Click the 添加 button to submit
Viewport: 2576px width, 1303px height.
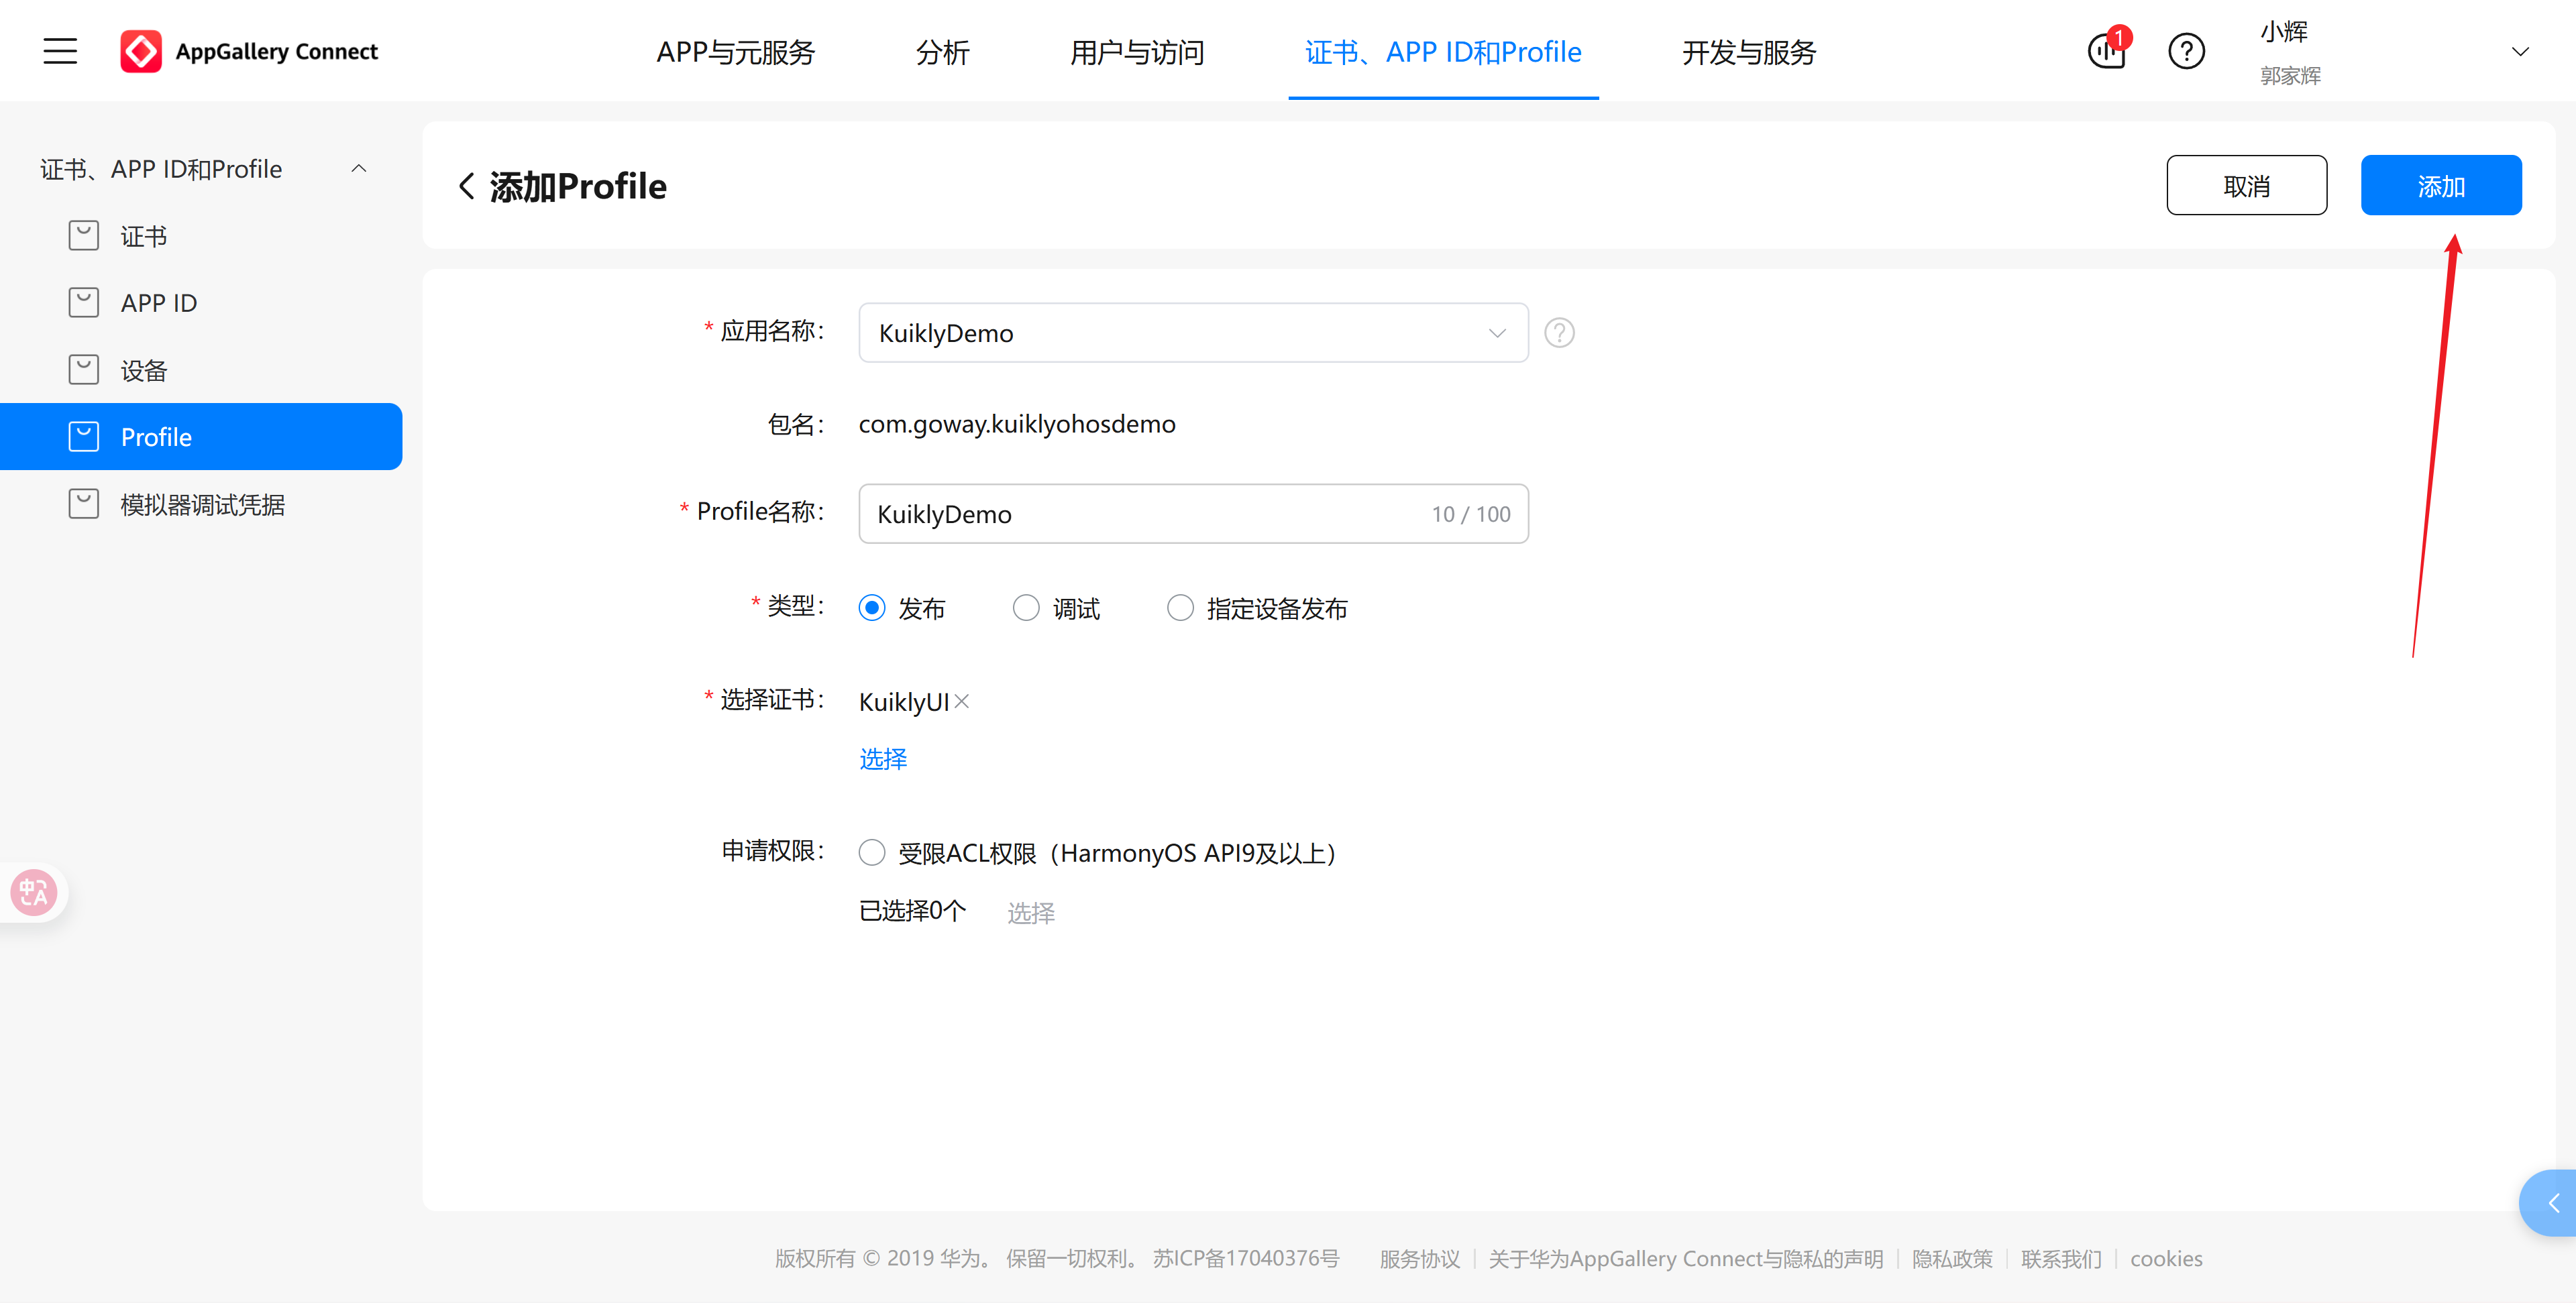2441,185
